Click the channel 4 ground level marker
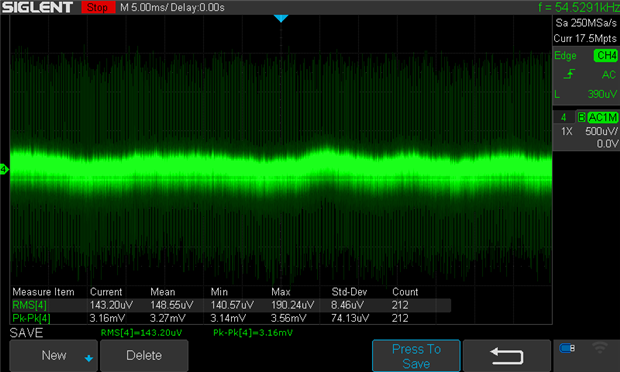 coord(4,170)
